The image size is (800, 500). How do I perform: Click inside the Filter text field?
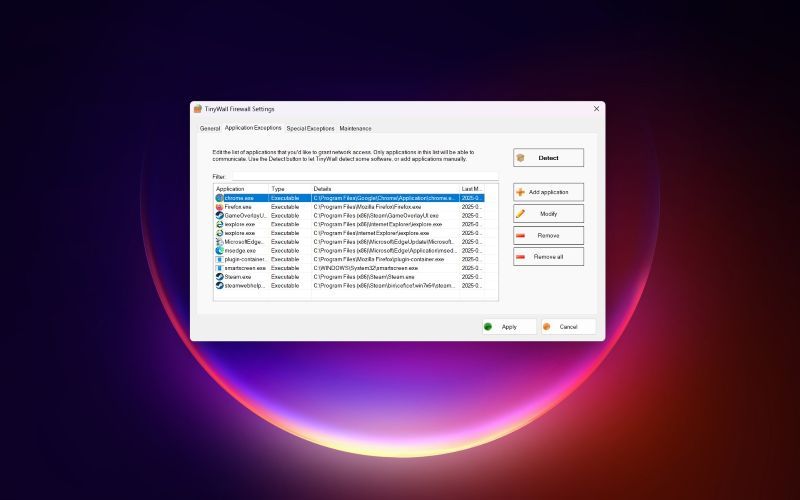point(365,177)
